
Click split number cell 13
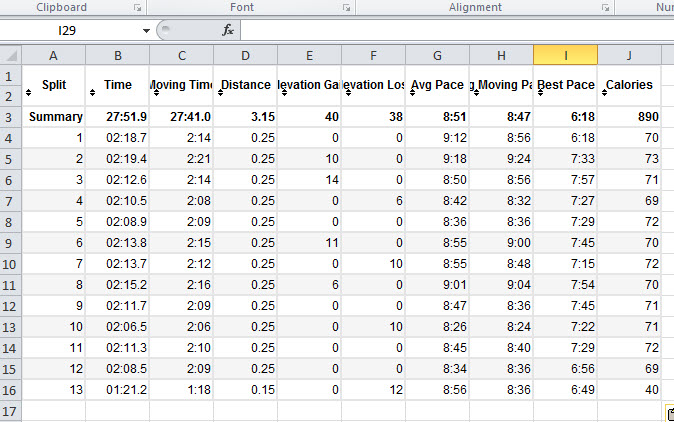coord(53,390)
